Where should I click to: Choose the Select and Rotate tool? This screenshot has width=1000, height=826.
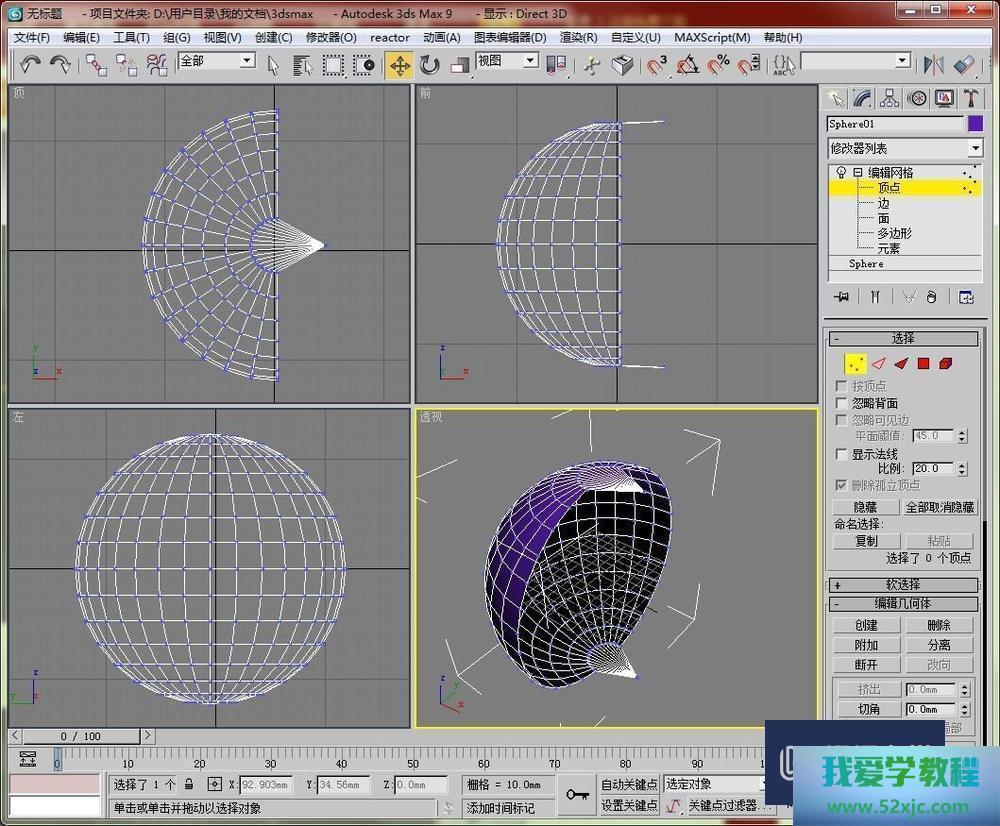click(x=430, y=65)
